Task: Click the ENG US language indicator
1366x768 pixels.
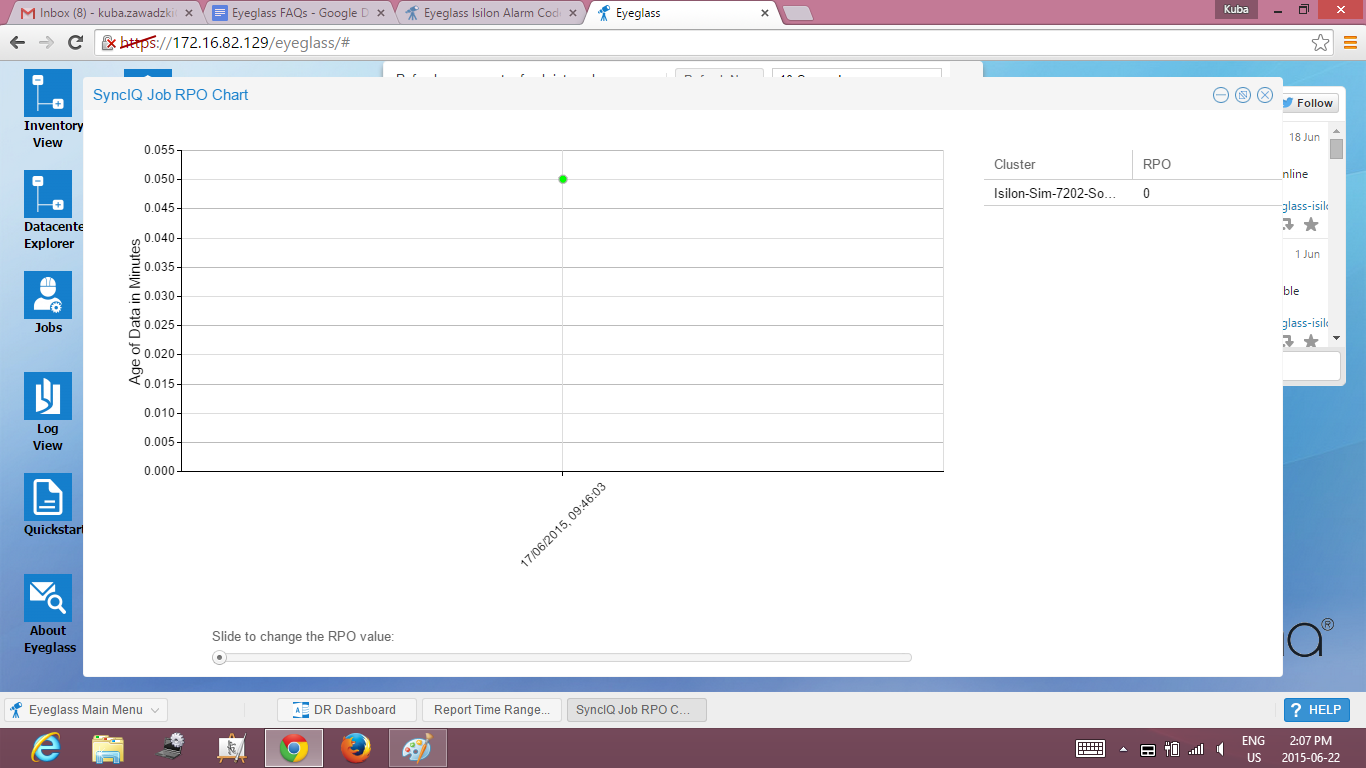Action: pyautogui.click(x=1253, y=749)
